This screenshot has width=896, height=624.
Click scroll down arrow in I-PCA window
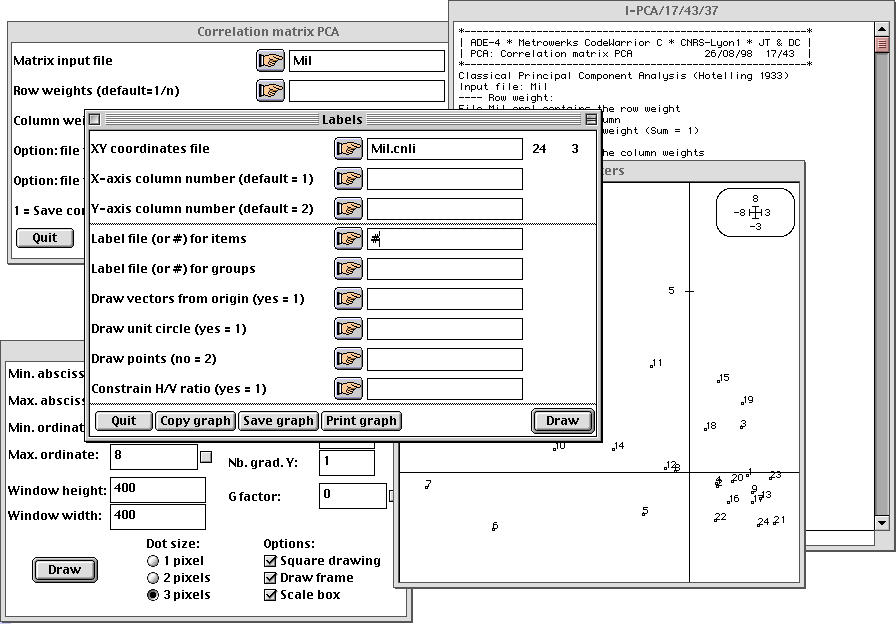(x=881, y=523)
